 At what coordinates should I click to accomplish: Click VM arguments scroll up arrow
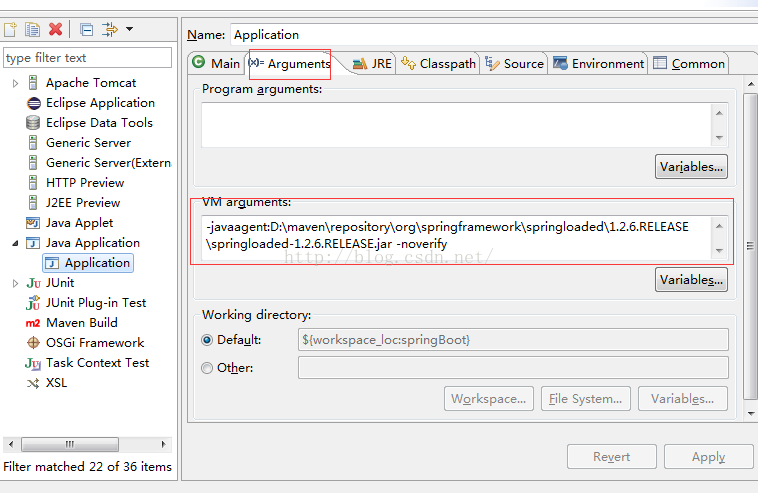(719, 226)
